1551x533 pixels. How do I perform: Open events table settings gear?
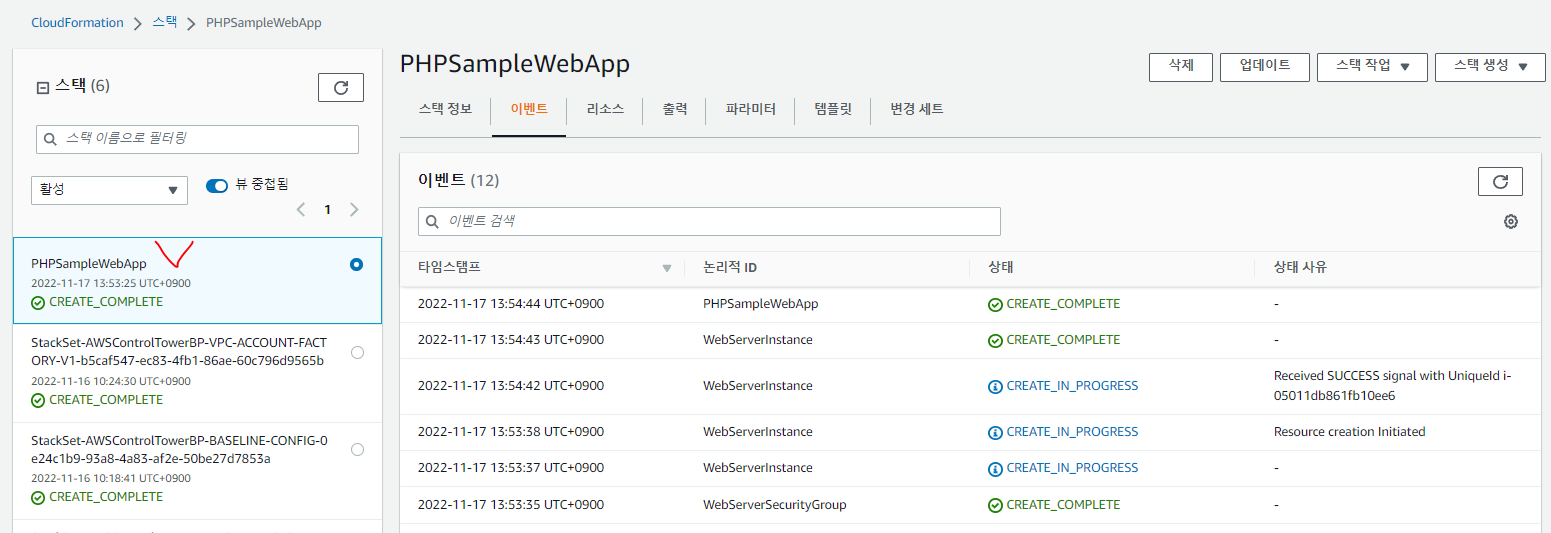(x=1511, y=222)
